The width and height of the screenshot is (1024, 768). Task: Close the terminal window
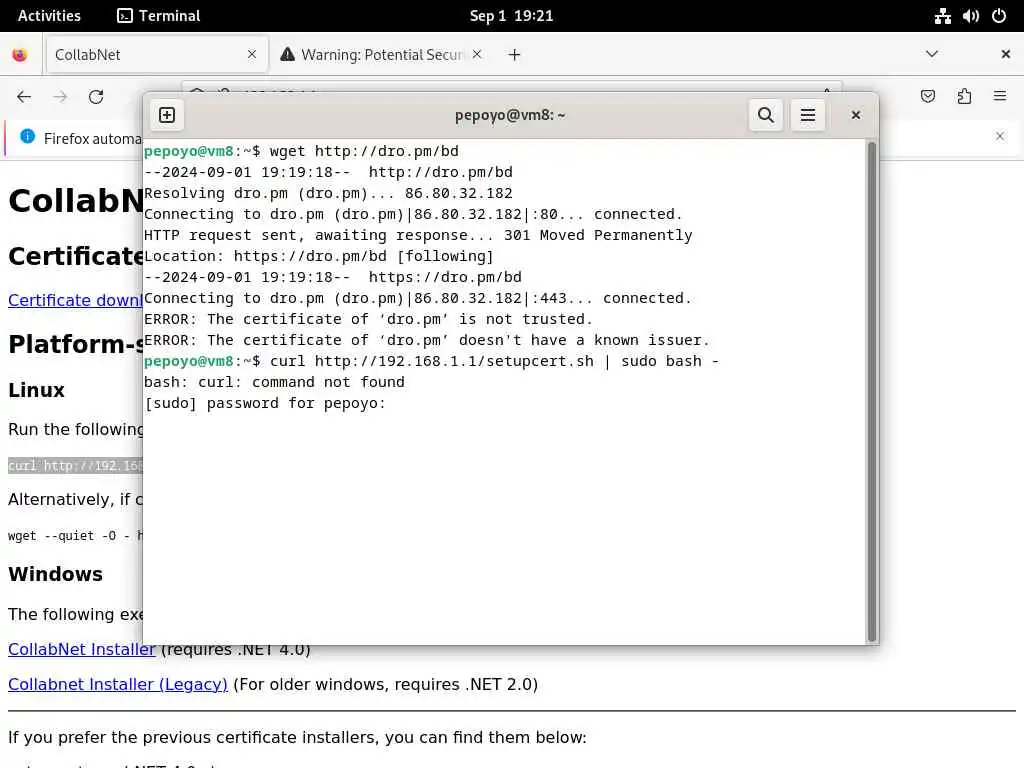(x=856, y=115)
